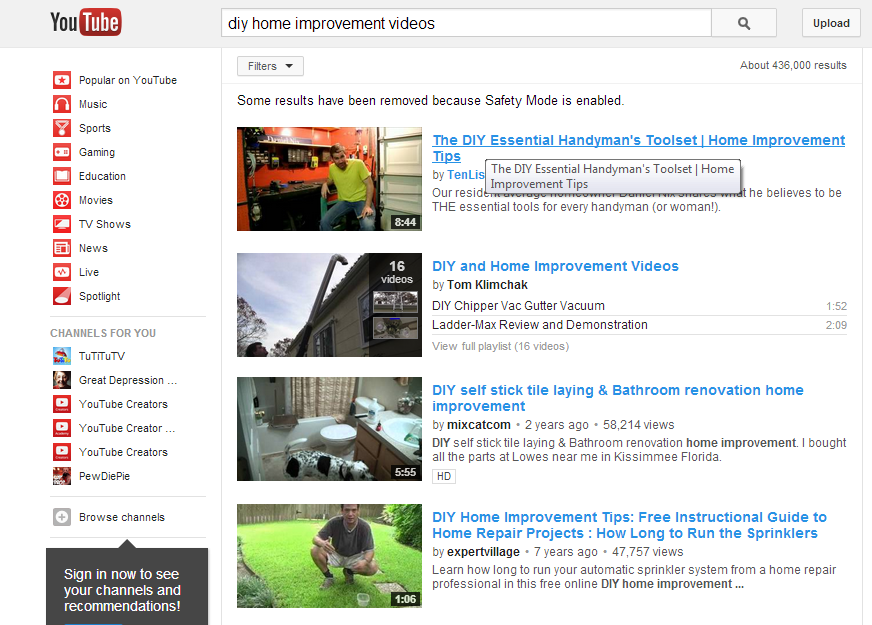Click the Upload button

pyautogui.click(x=831, y=23)
